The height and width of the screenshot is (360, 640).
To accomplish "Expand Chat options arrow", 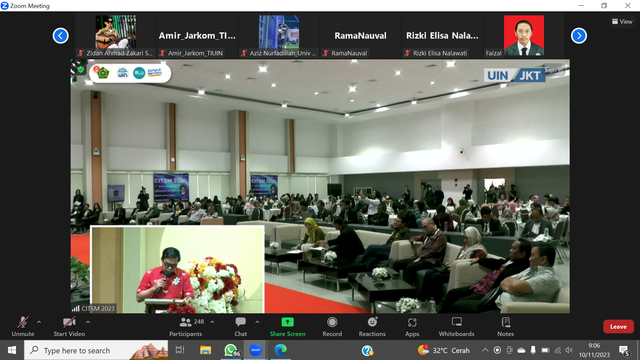I will pos(257,322).
